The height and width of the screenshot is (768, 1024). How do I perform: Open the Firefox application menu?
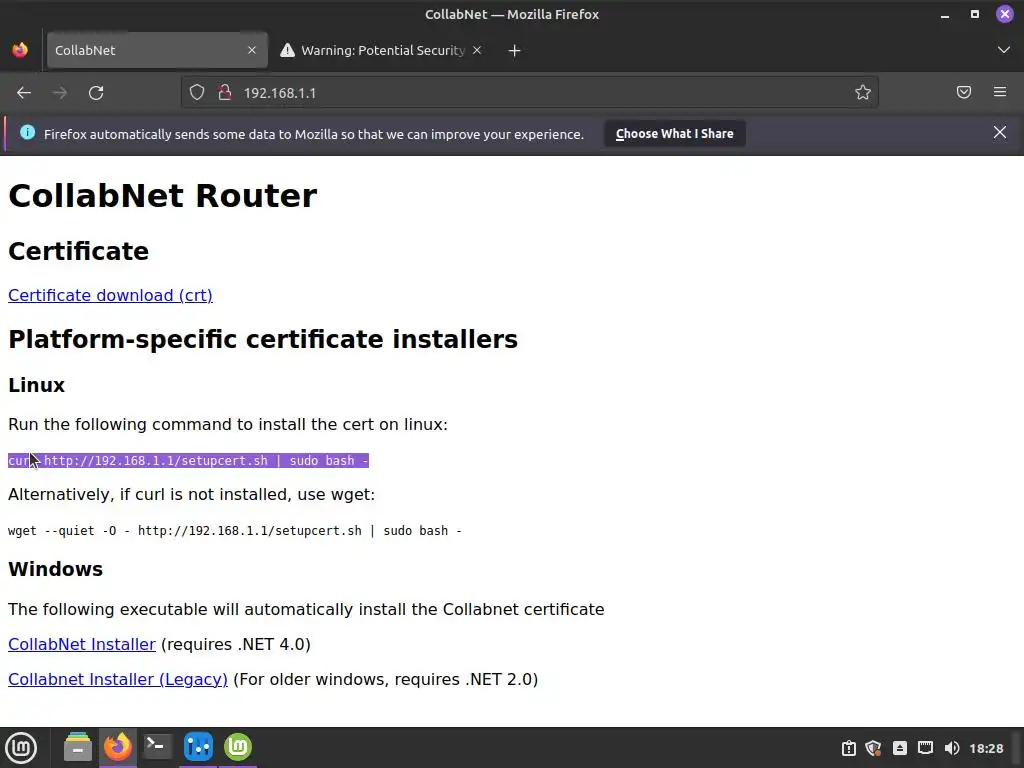pos(1000,93)
